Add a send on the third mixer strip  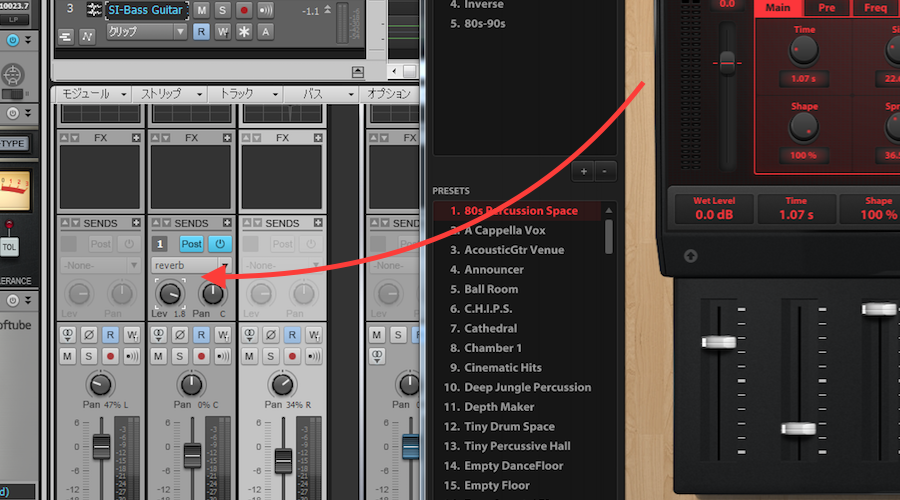pos(318,223)
